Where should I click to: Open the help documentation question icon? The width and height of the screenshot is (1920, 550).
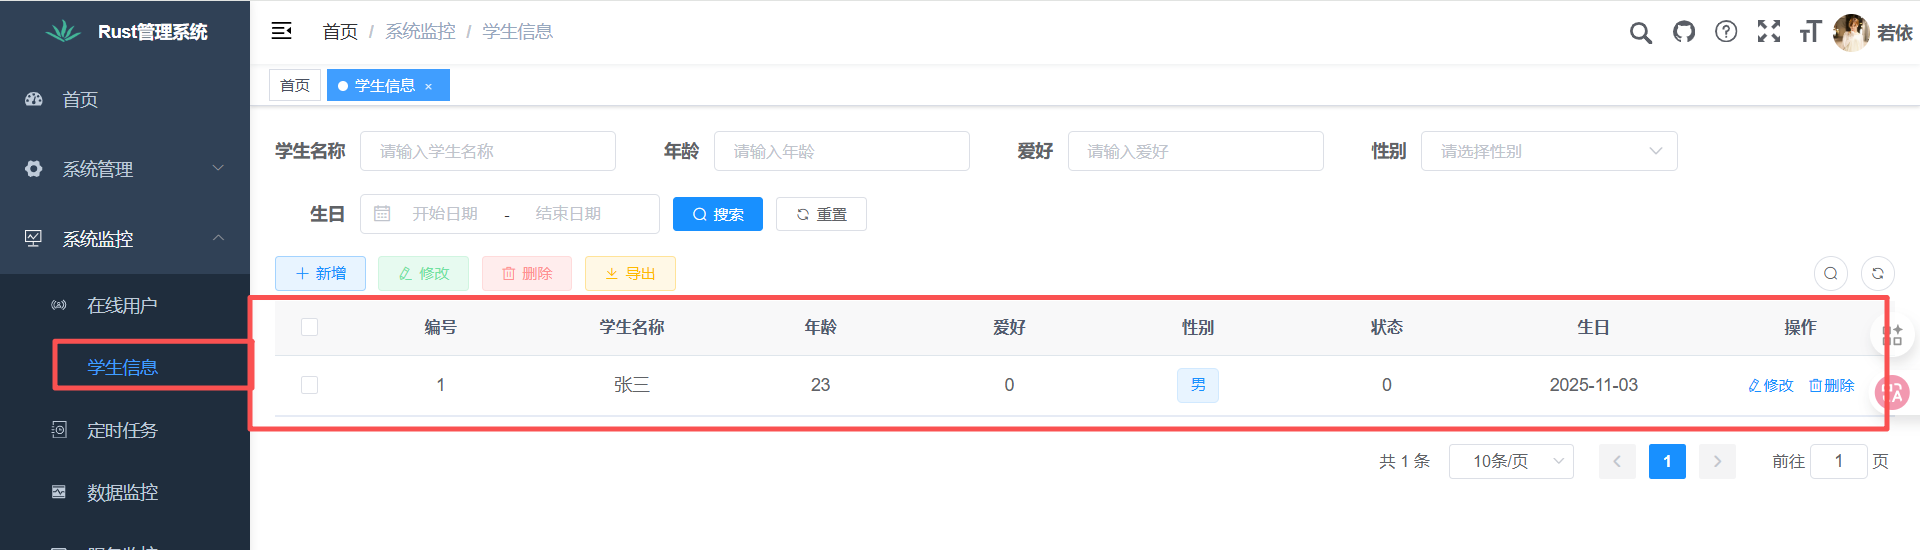1726,32
